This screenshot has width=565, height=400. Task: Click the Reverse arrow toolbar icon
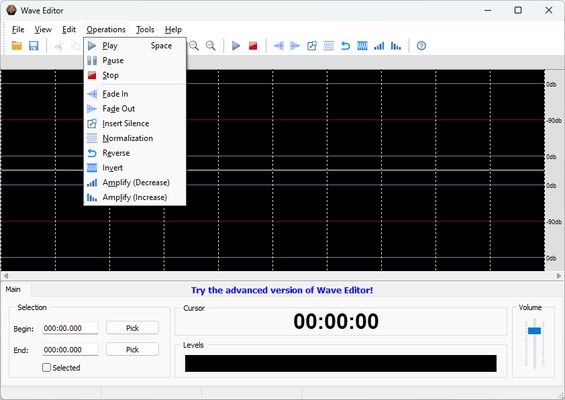(x=346, y=46)
